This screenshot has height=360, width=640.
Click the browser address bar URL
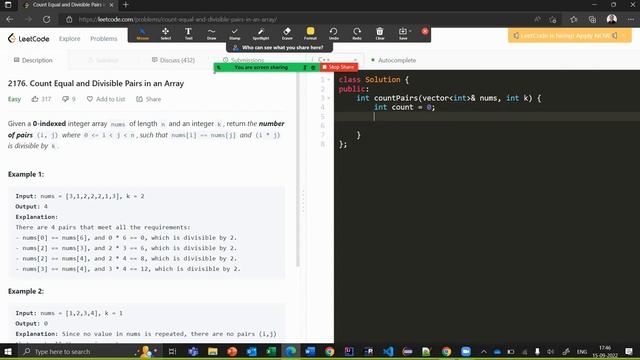[x=178, y=19]
